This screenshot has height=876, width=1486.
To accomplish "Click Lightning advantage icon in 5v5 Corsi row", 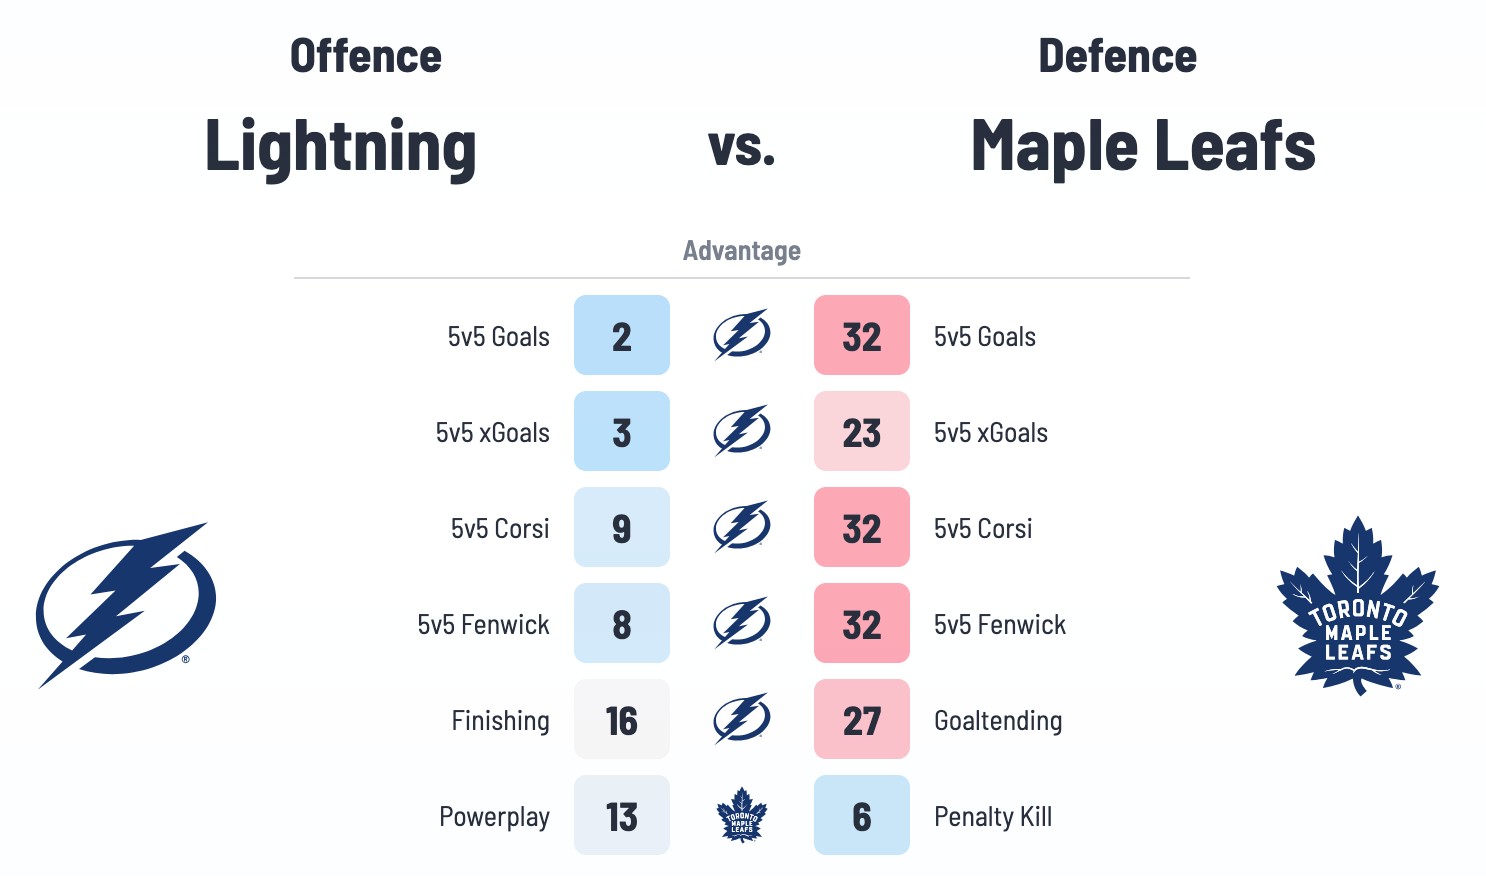I will pyautogui.click(x=741, y=527).
